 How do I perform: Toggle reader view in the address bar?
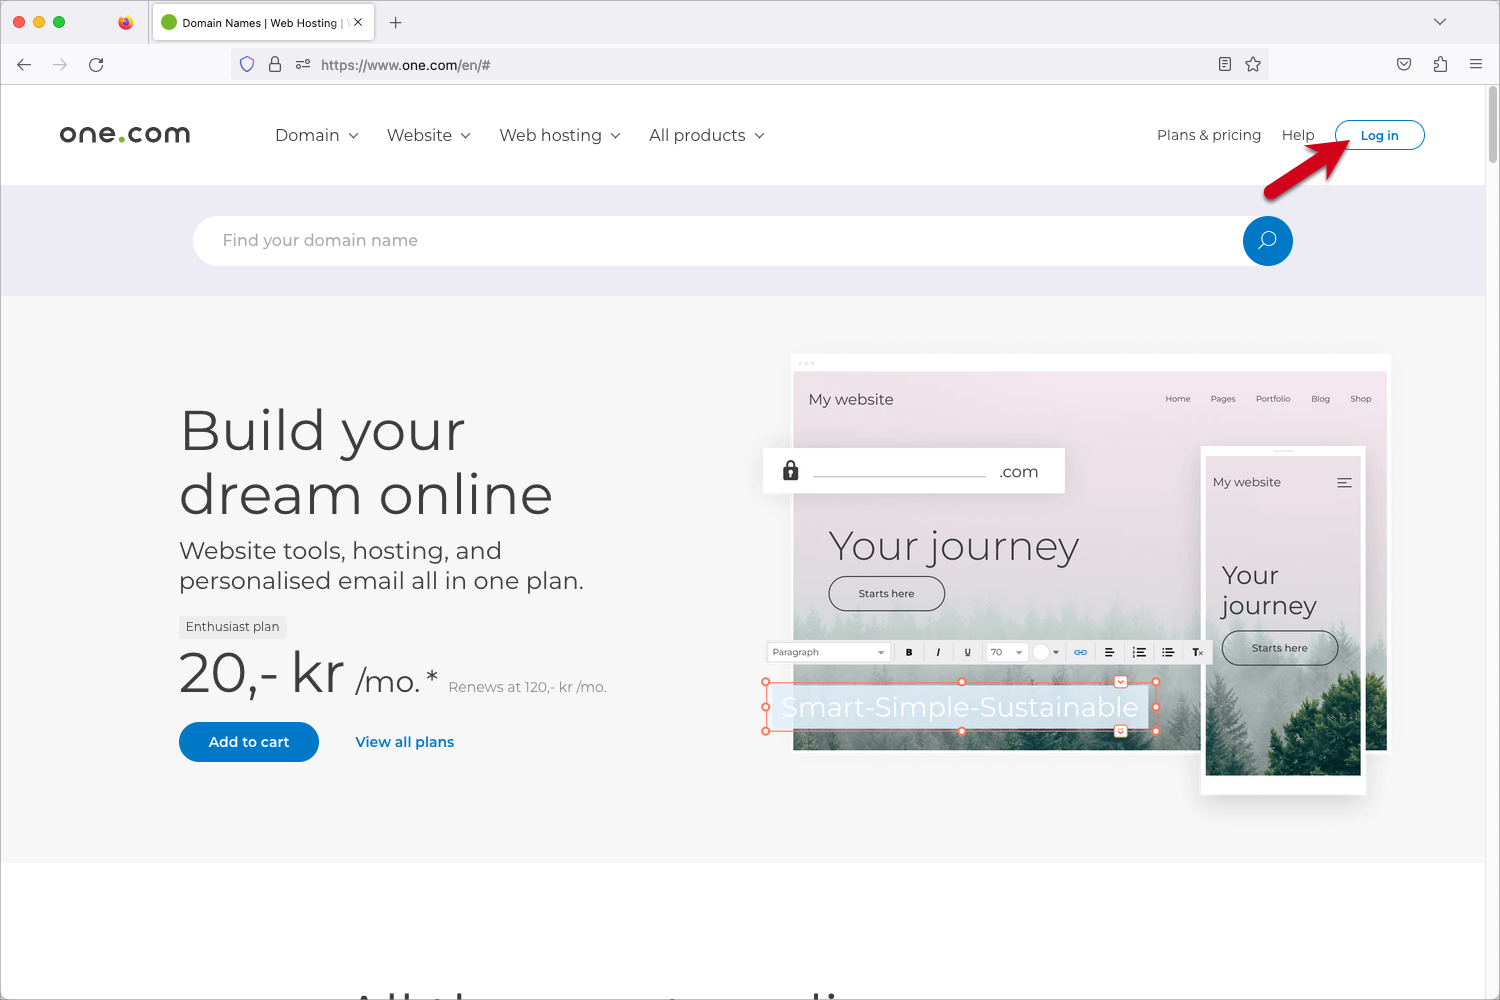1224,64
